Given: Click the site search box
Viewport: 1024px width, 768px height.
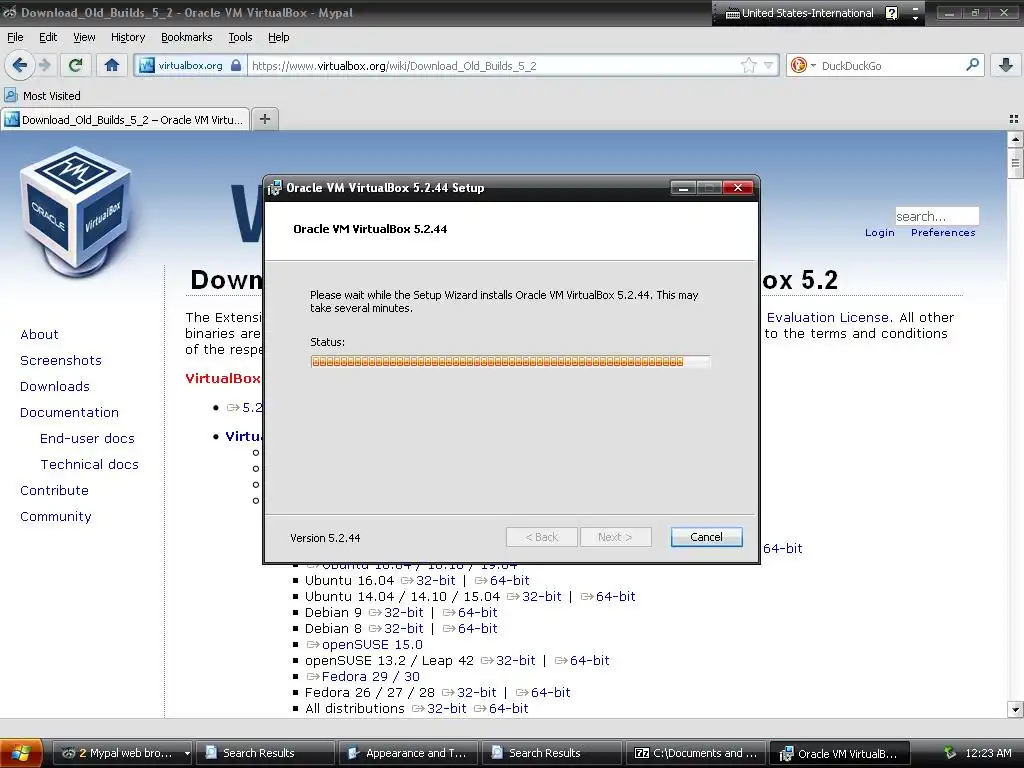Looking at the screenshot, I should [936, 216].
